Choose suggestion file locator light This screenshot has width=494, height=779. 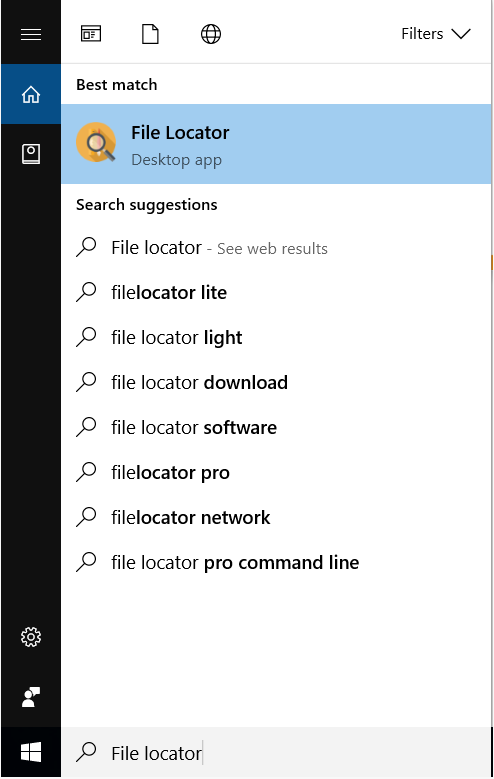(276, 337)
